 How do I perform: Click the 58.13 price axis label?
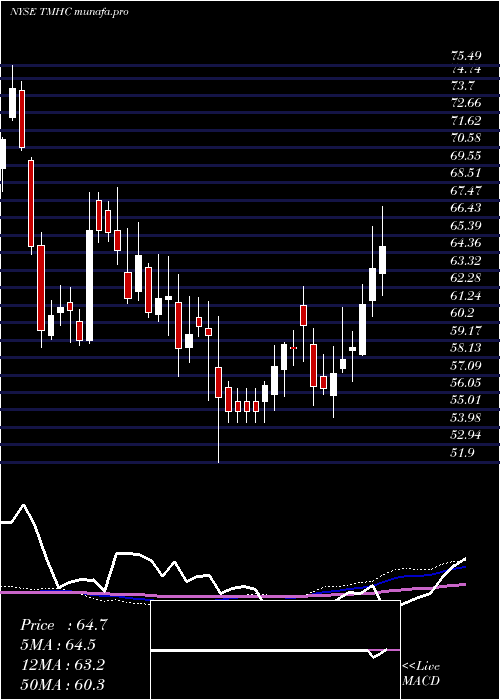[x=466, y=348]
